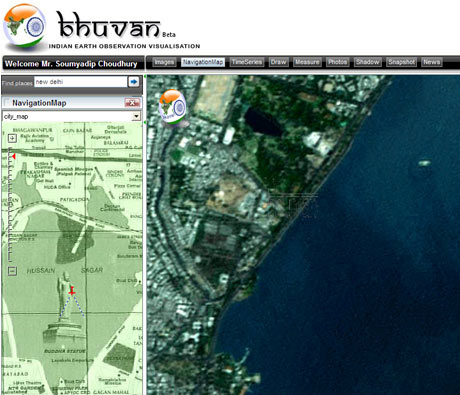Click the red position marker on navigation map

tap(72, 291)
